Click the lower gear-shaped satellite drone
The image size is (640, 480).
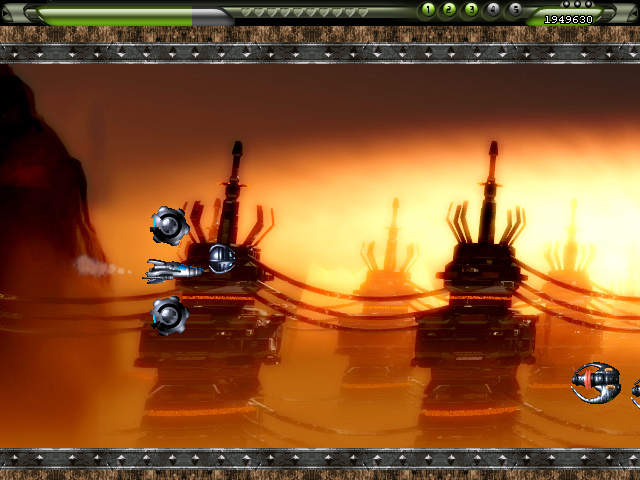[169, 315]
